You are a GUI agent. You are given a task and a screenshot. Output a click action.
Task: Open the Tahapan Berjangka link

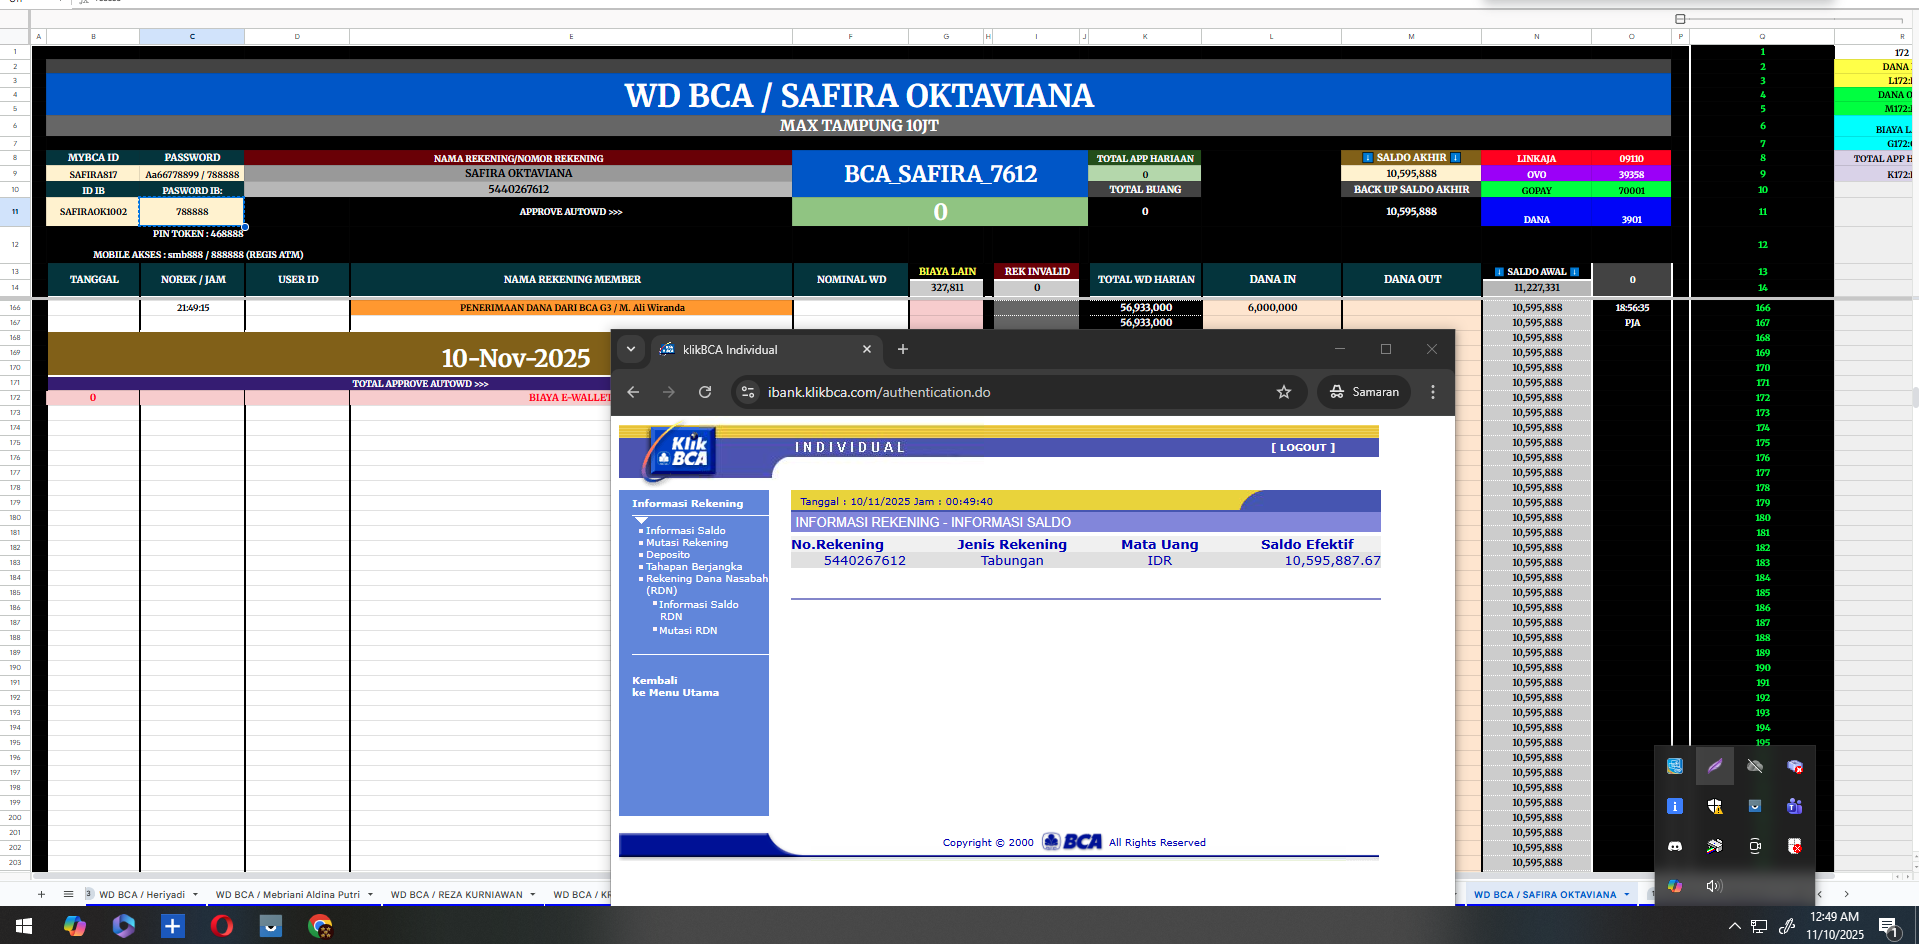694,567
